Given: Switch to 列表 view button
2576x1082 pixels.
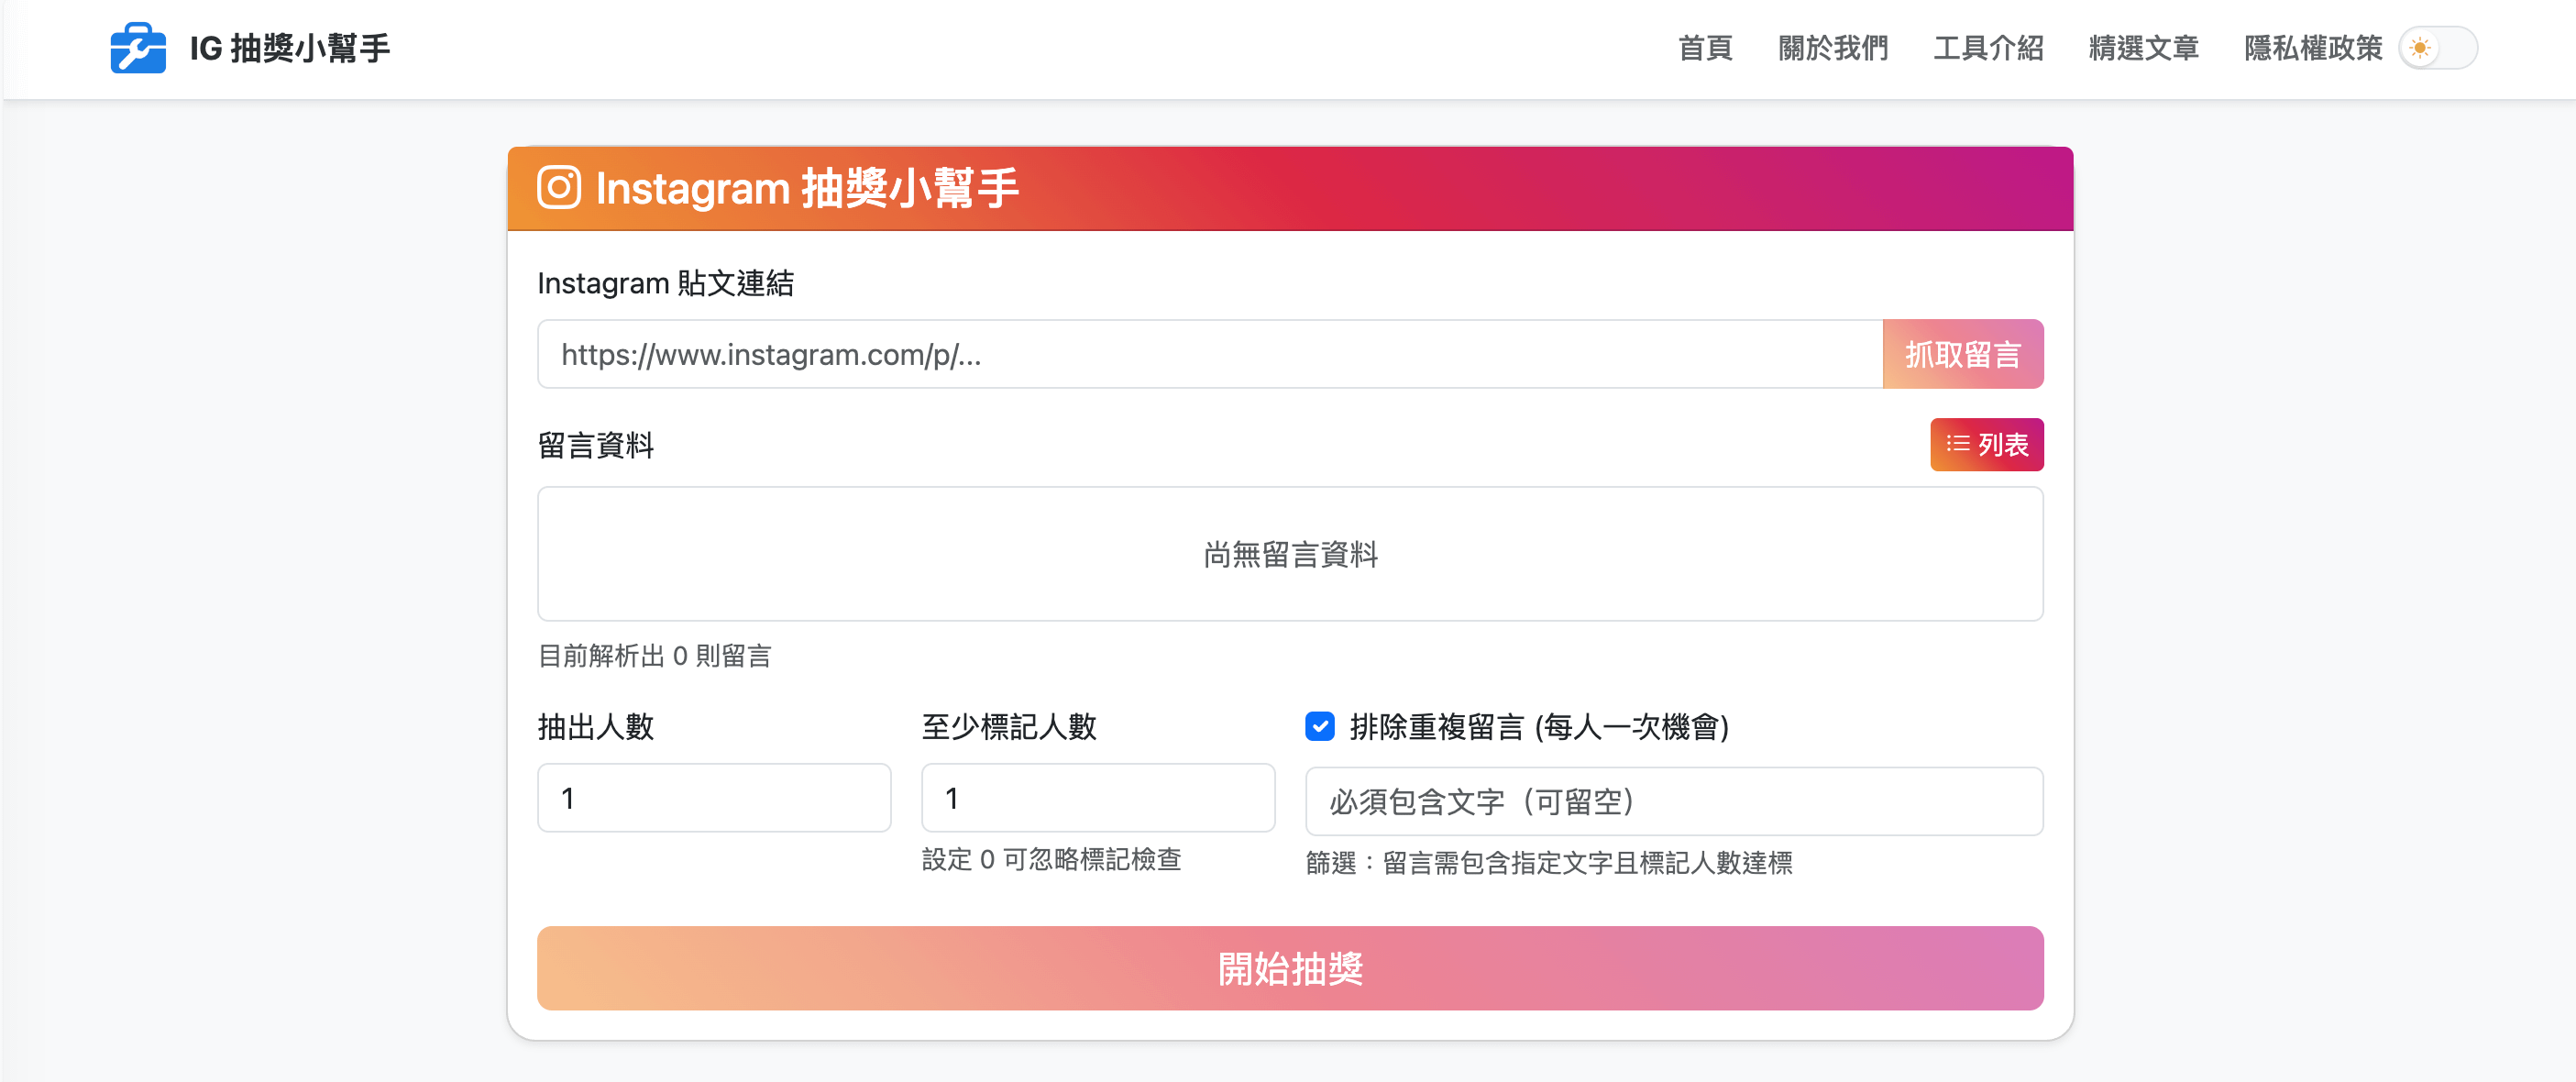Looking at the screenshot, I should (1987, 444).
